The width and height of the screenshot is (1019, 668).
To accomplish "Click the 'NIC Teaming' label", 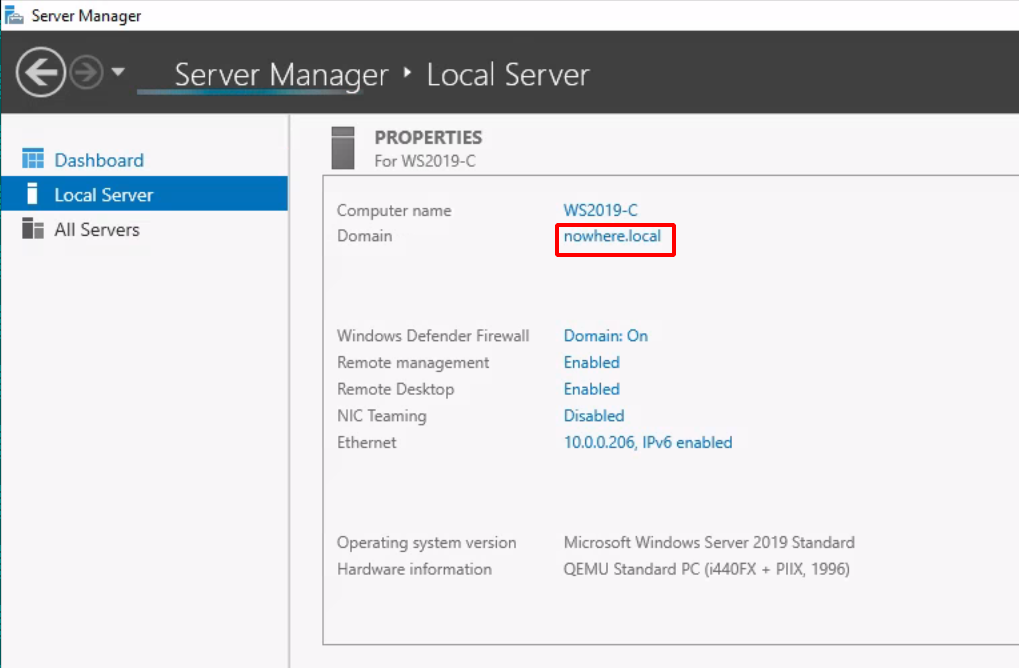I will pos(381,416).
